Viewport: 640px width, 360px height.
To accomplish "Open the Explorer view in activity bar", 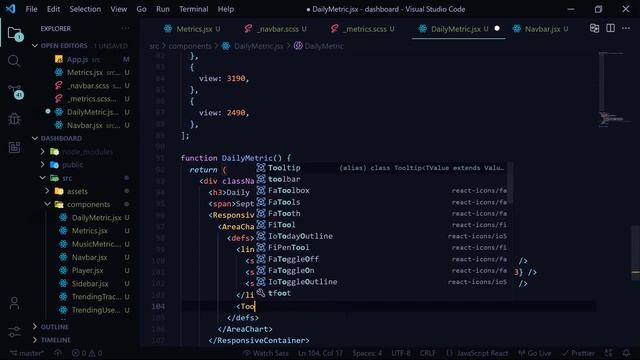I will [14, 33].
